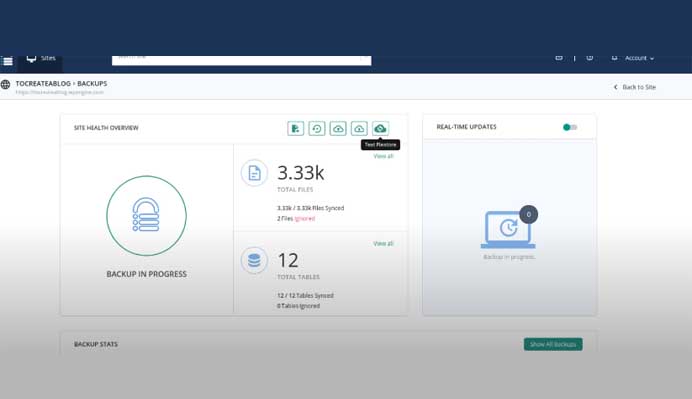
Task: Click the Test Restore cloud icon
Action: click(380, 128)
